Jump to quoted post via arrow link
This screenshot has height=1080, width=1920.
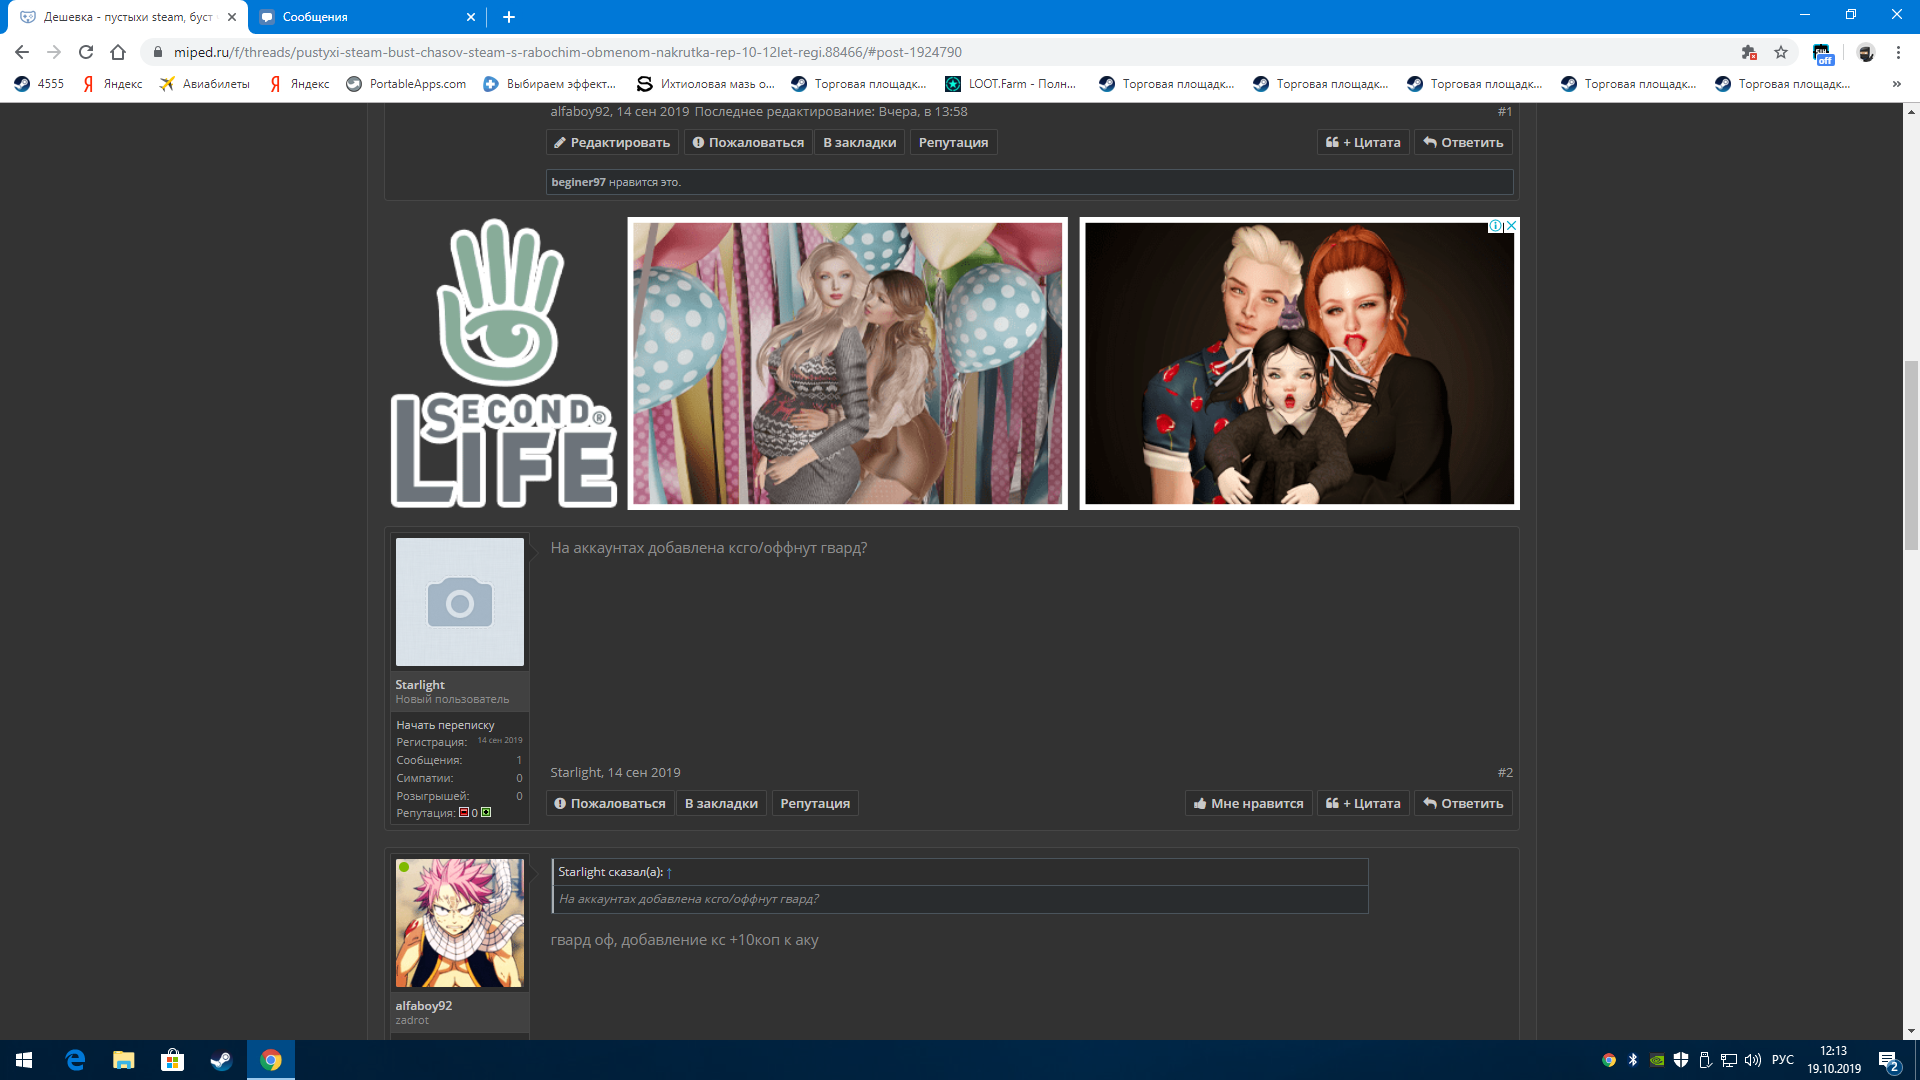669,873
